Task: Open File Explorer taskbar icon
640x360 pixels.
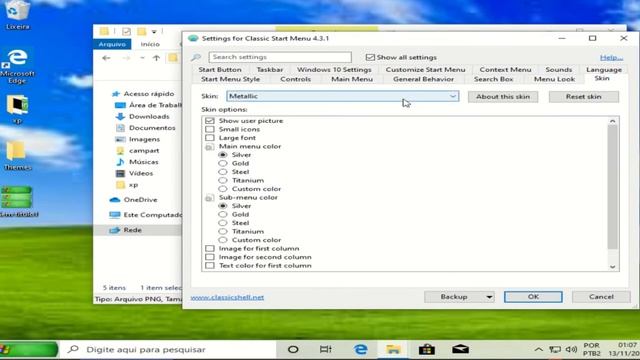Action: [x=393, y=349]
